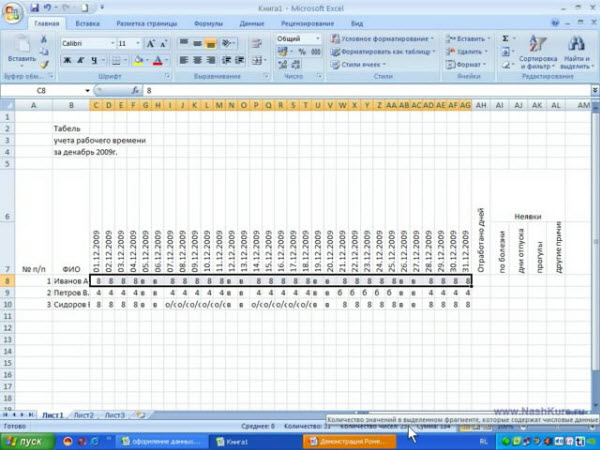This screenshot has width=600, height=450.
Task: Open the Calibri font name dropdown
Action: 112,44
